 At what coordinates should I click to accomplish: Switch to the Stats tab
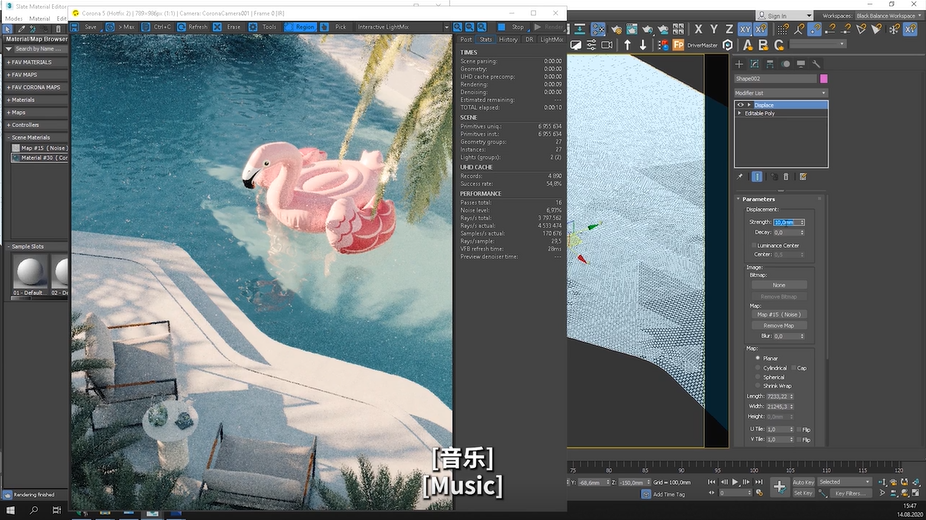click(485, 40)
